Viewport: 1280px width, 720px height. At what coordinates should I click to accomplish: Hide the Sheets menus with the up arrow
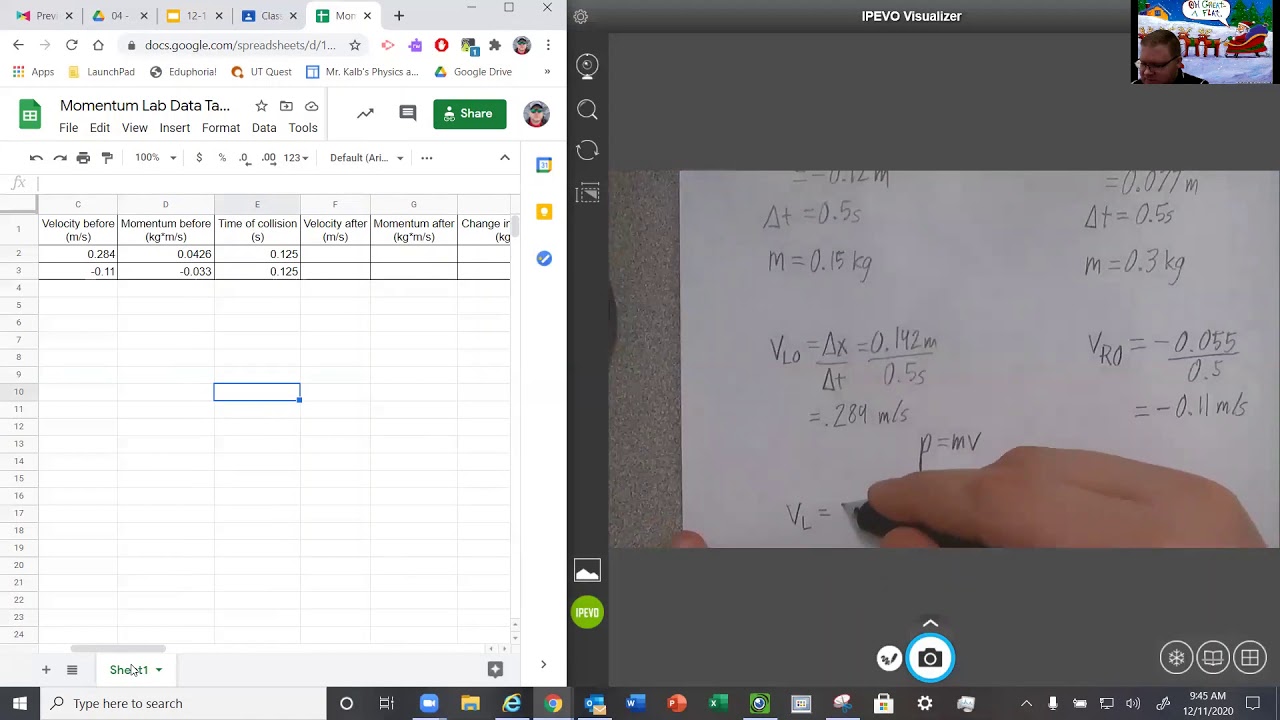coord(505,158)
